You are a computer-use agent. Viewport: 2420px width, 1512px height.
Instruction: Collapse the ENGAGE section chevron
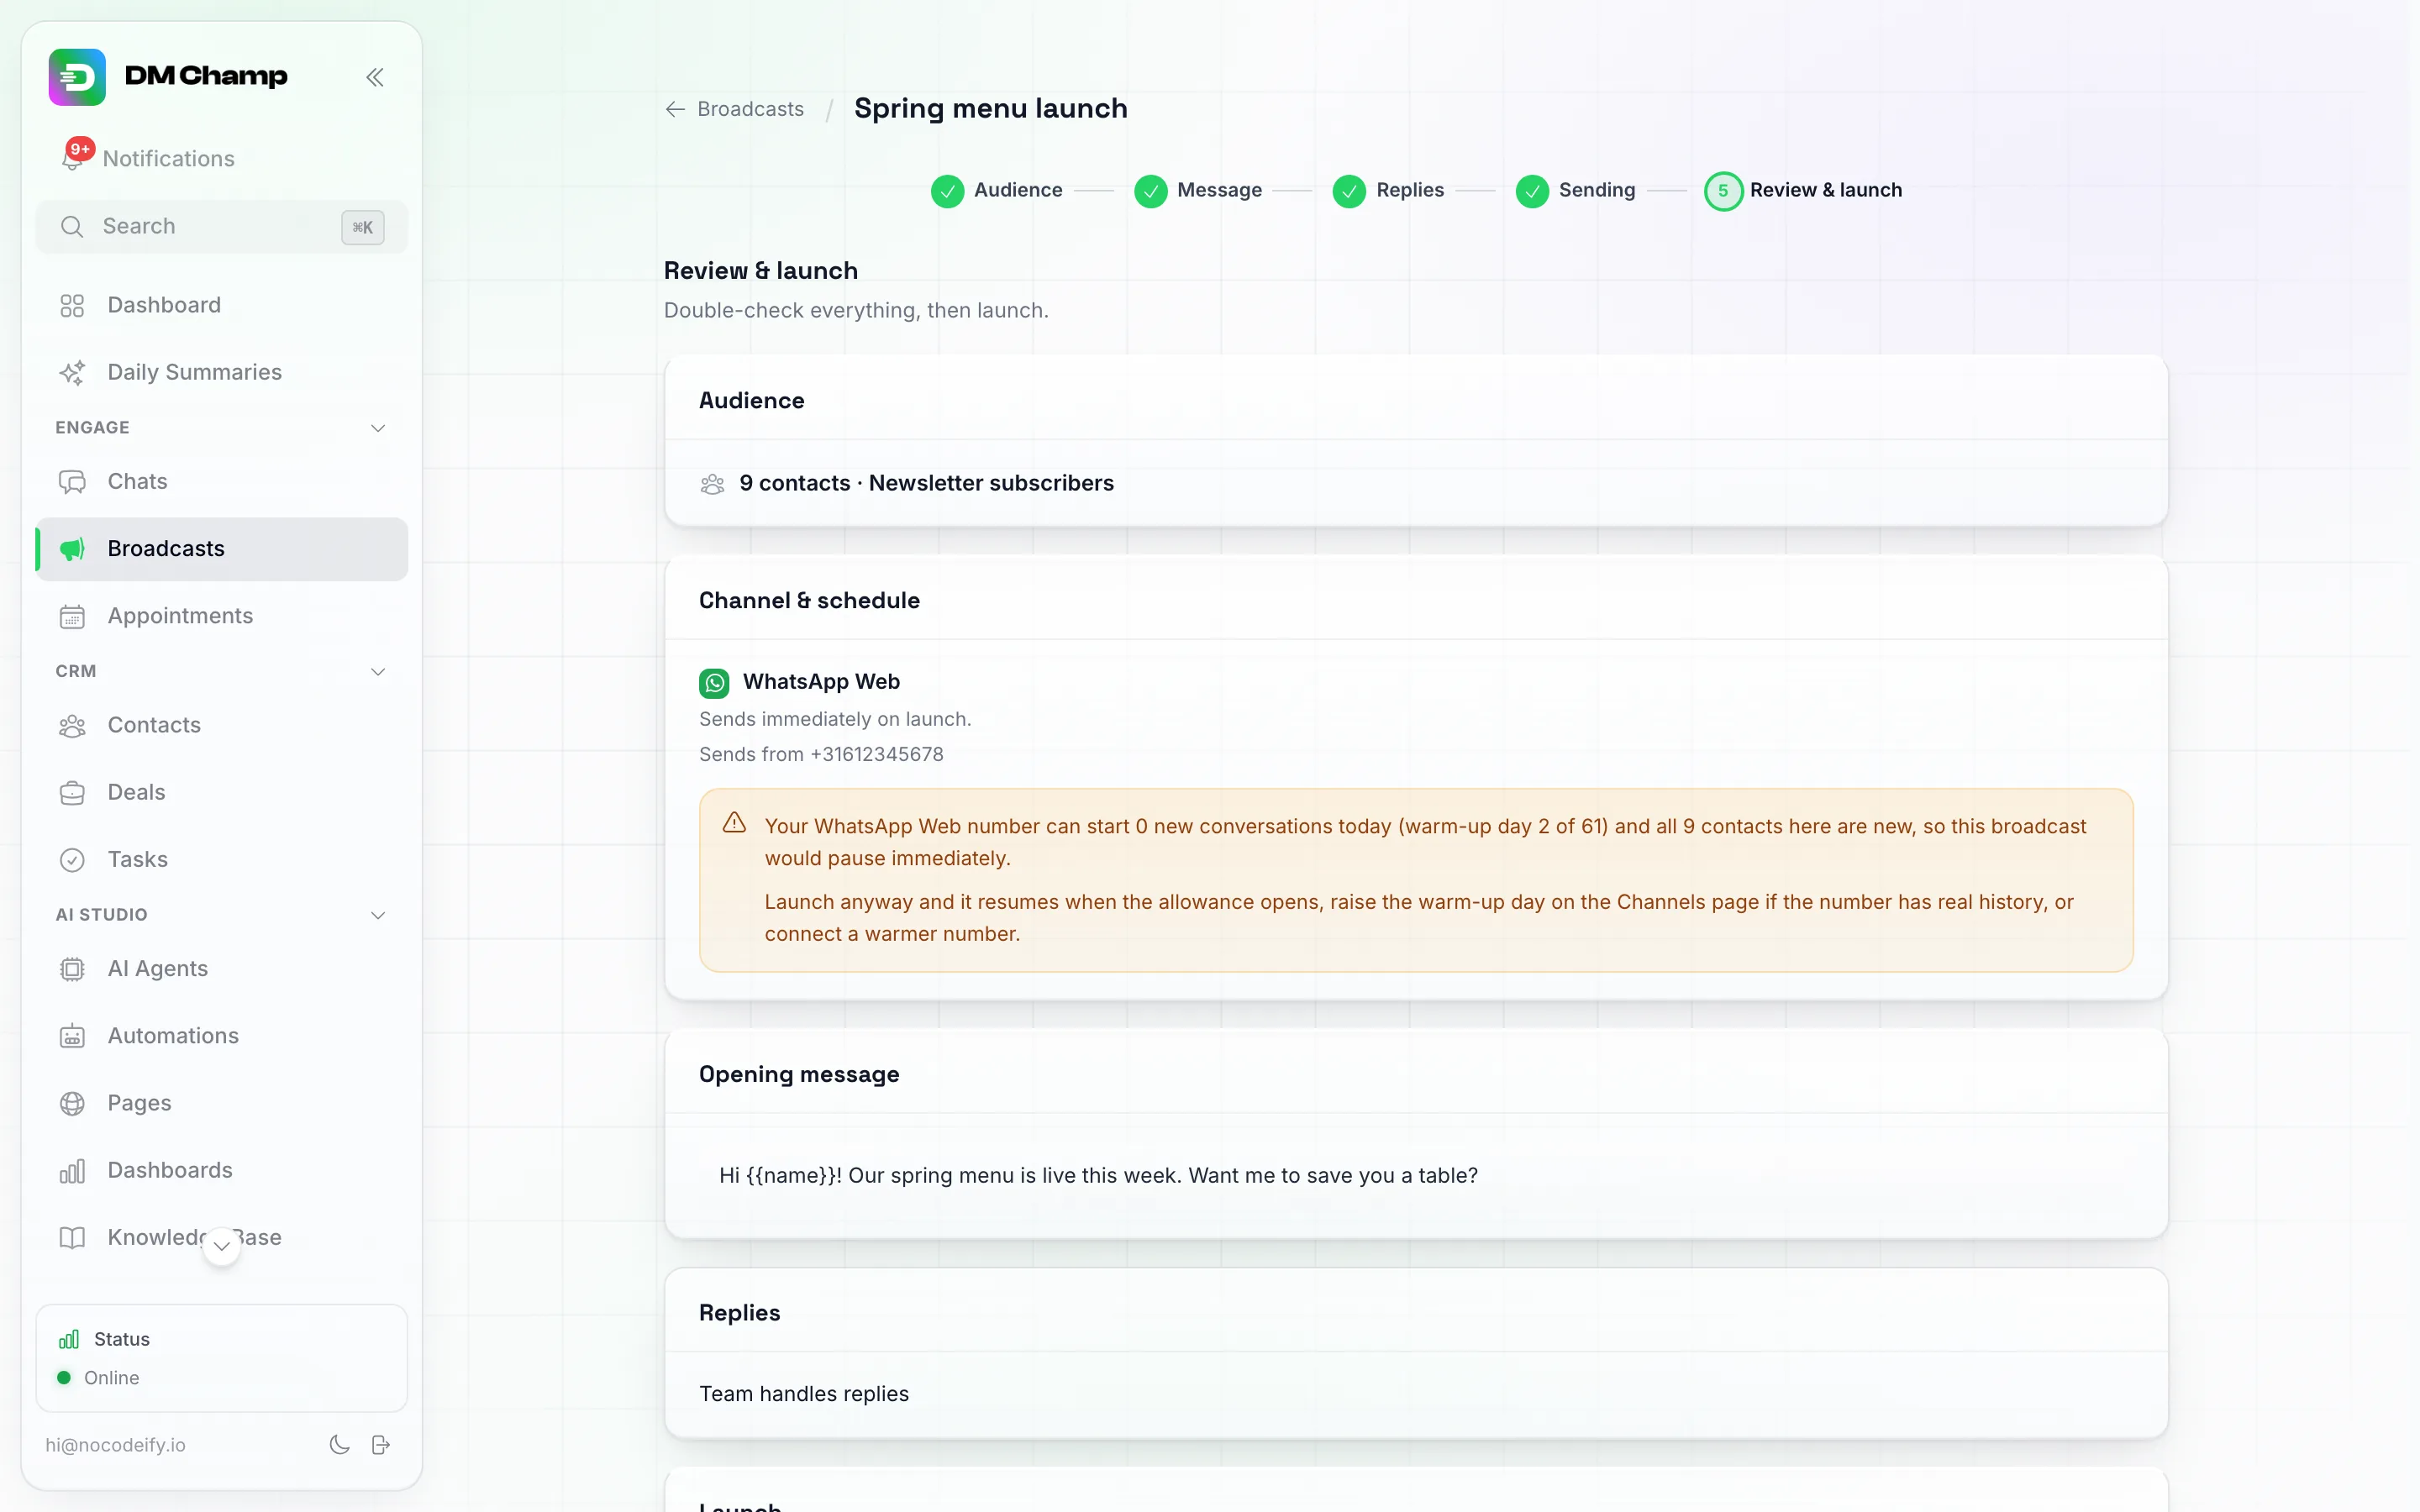tap(378, 428)
